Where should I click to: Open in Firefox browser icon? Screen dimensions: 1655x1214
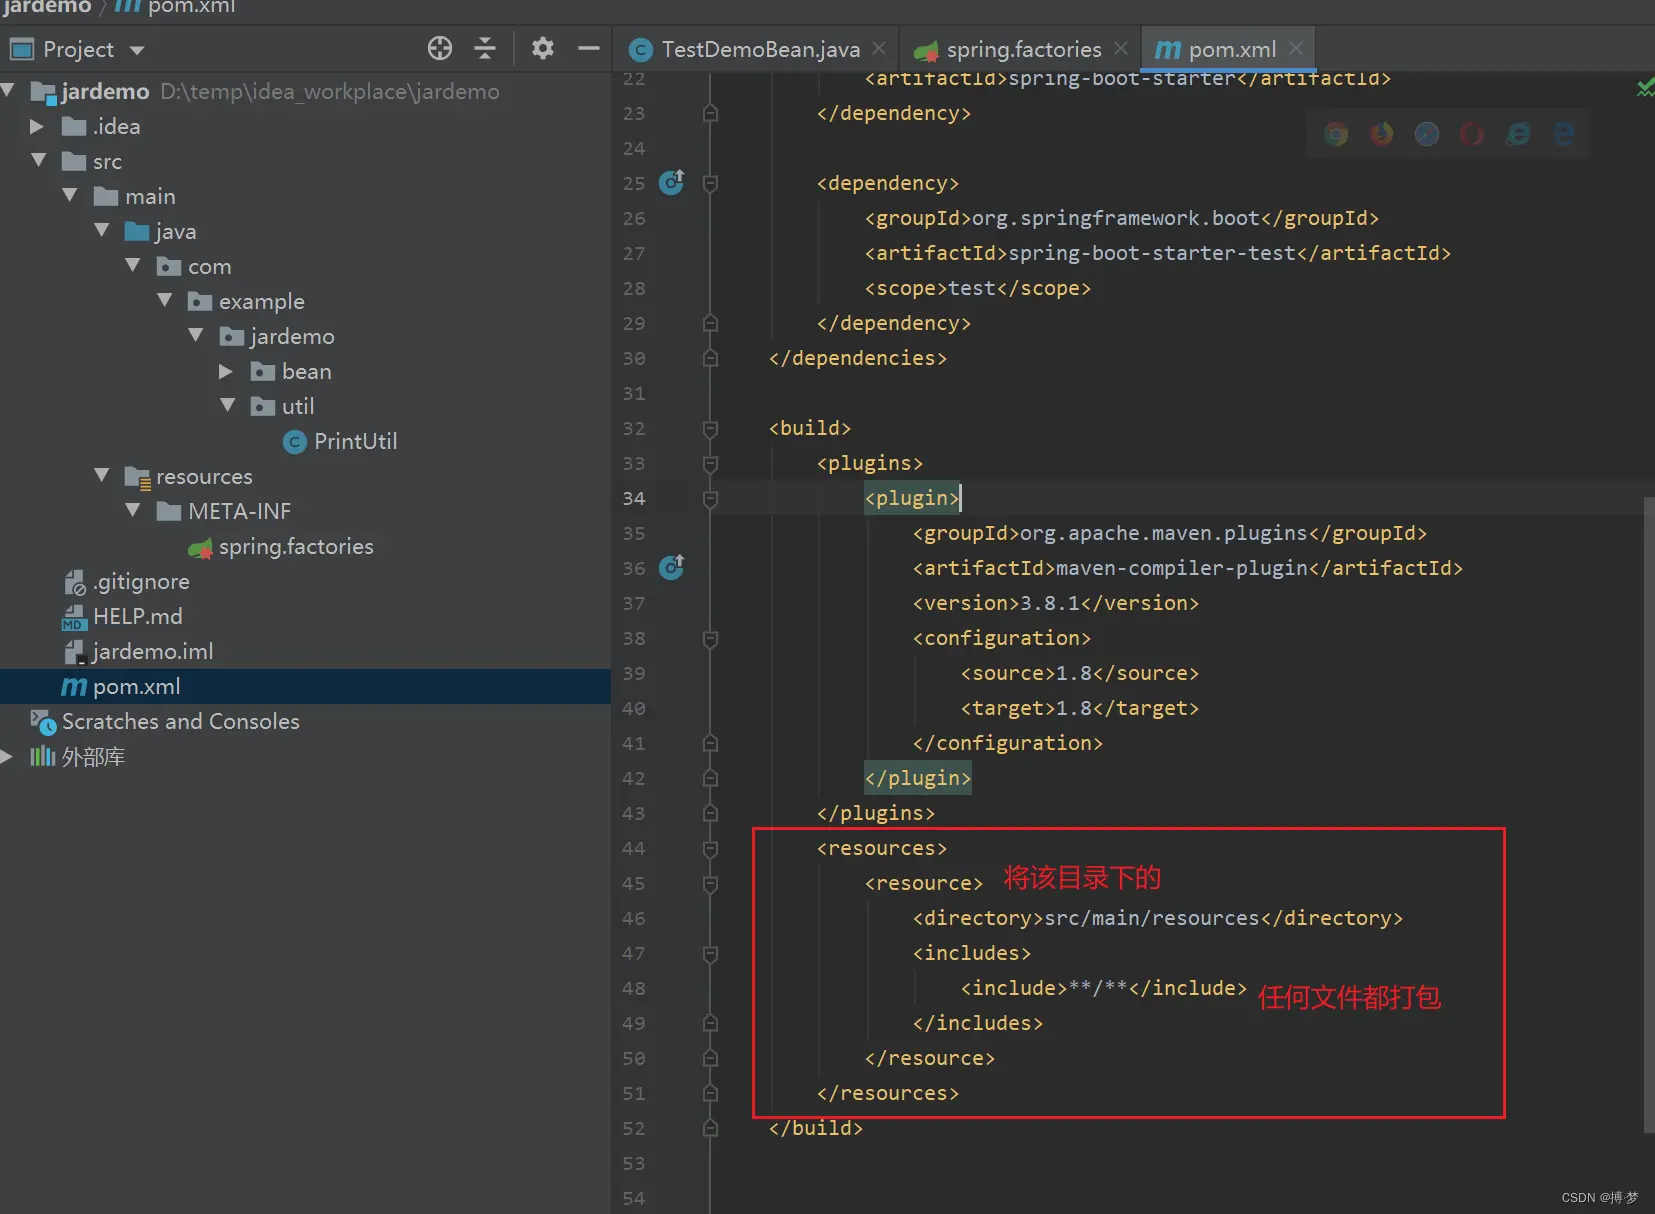(1381, 134)
